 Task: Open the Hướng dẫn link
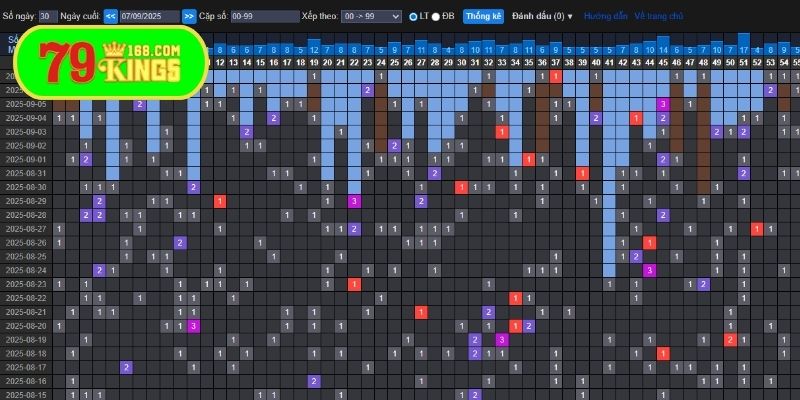[605, 17]
